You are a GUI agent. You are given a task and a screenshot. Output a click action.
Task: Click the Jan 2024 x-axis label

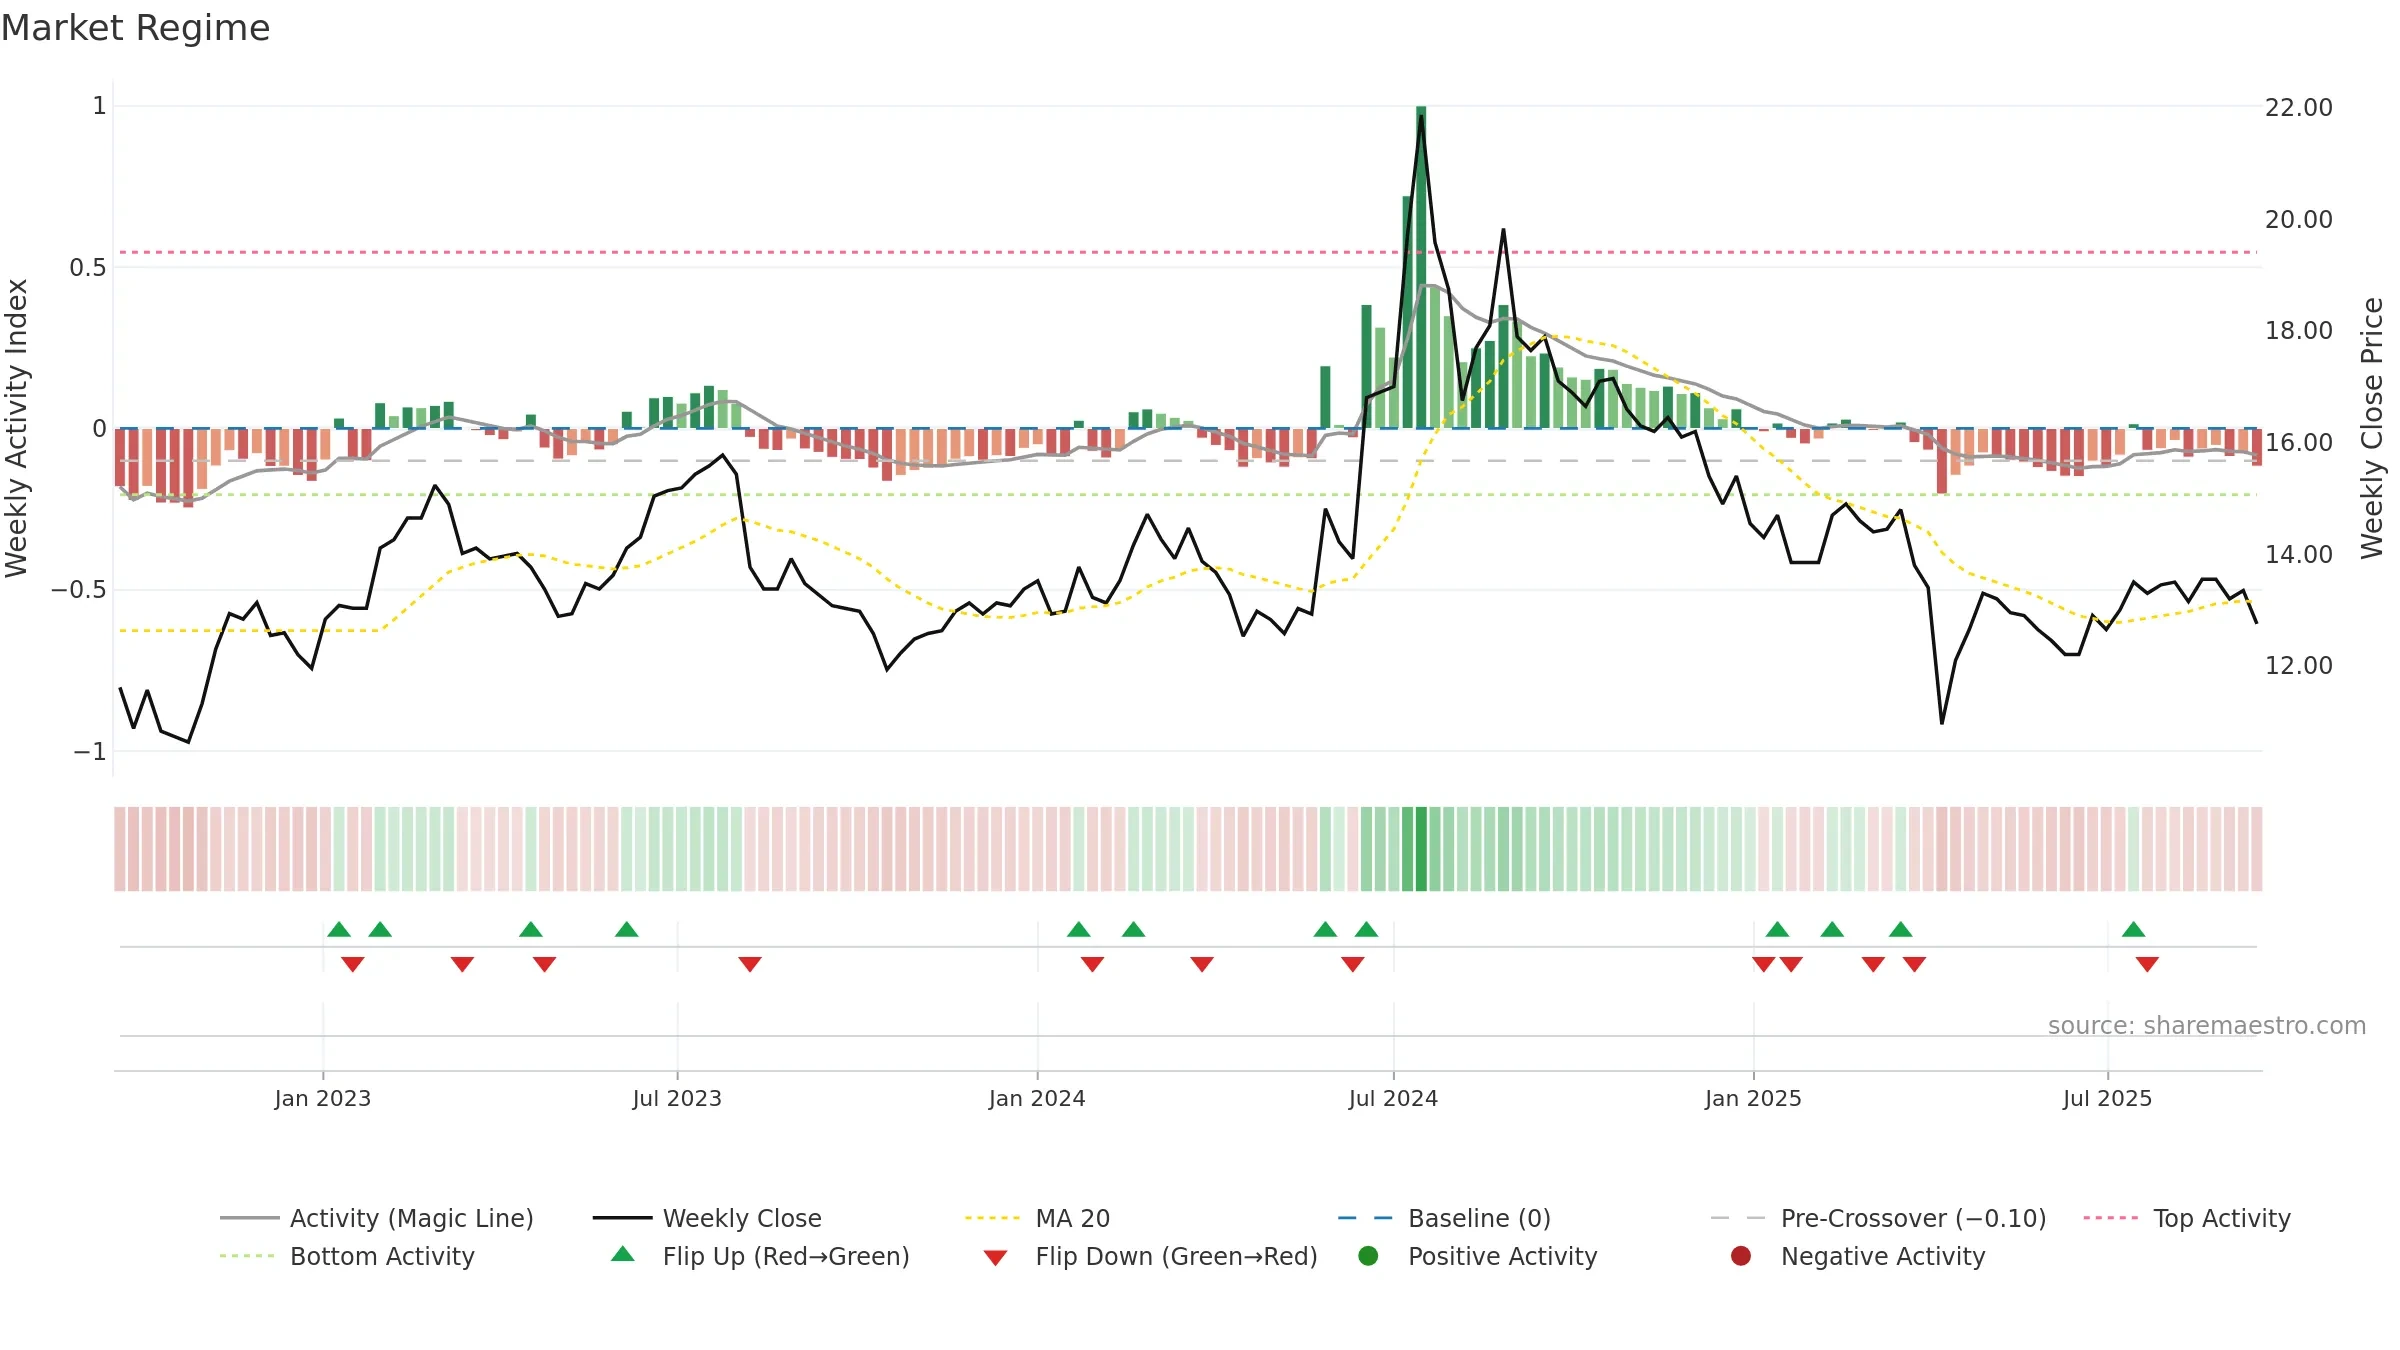tap(1037, 1098)
